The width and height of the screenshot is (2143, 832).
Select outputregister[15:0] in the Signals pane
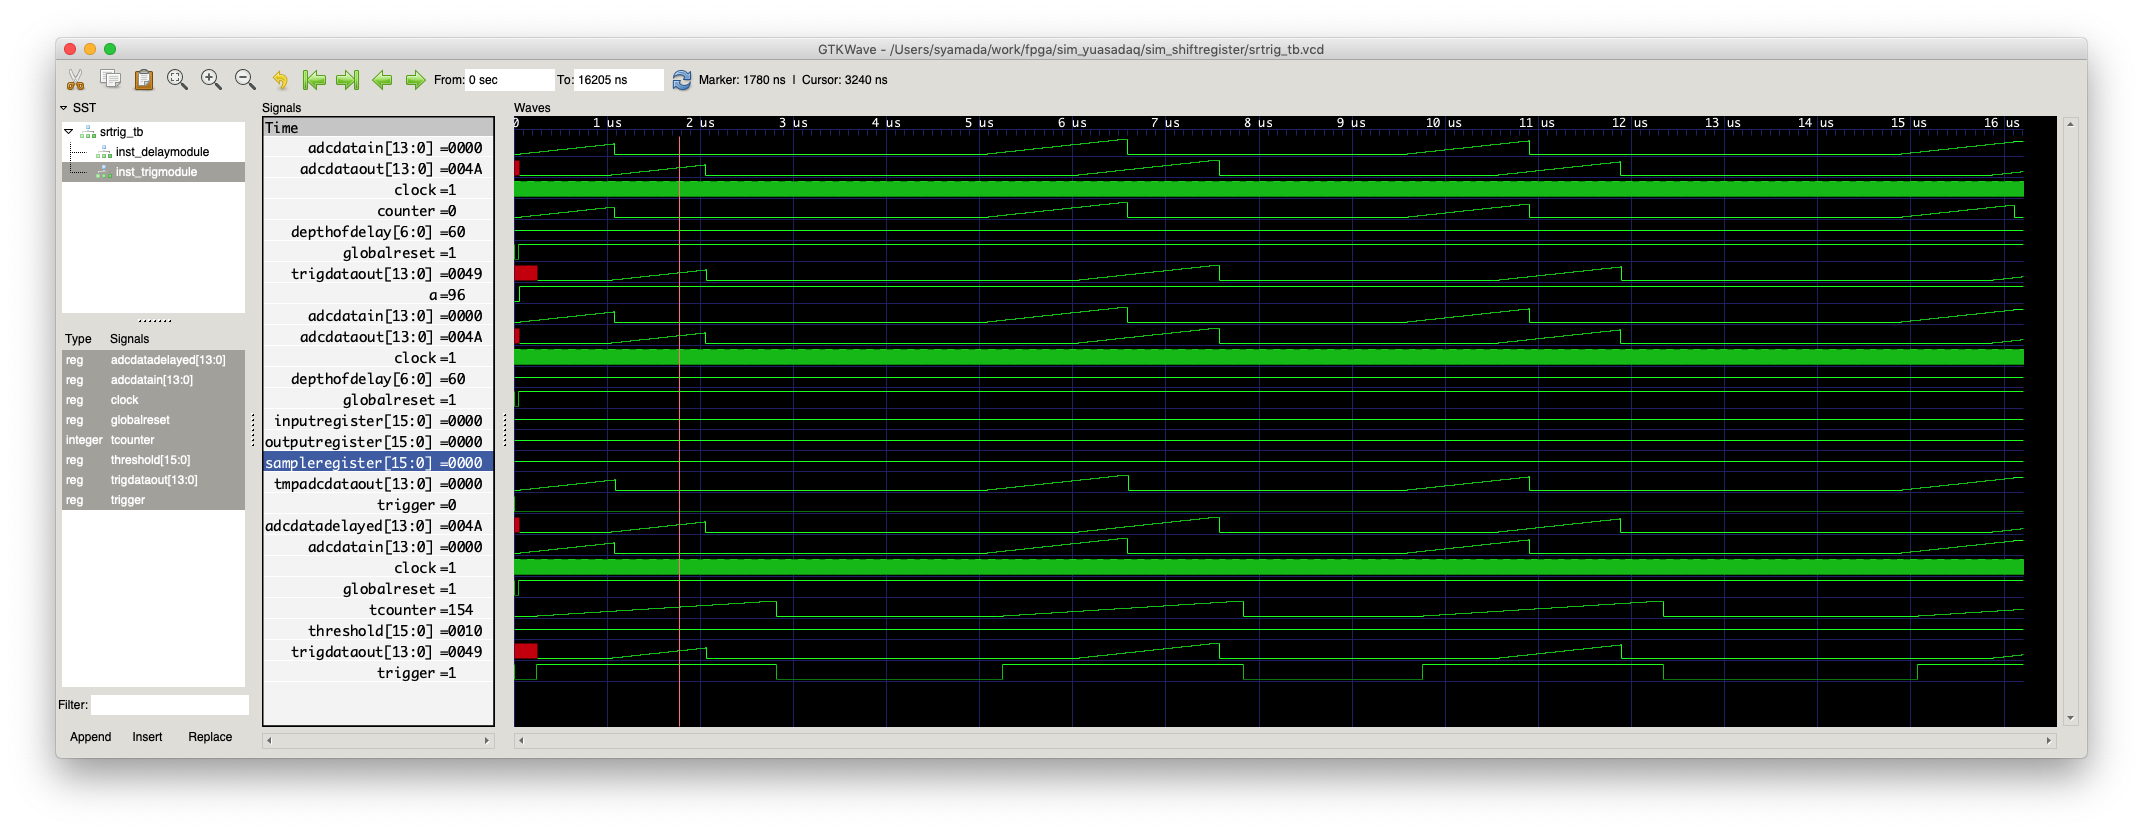[378, 442]
